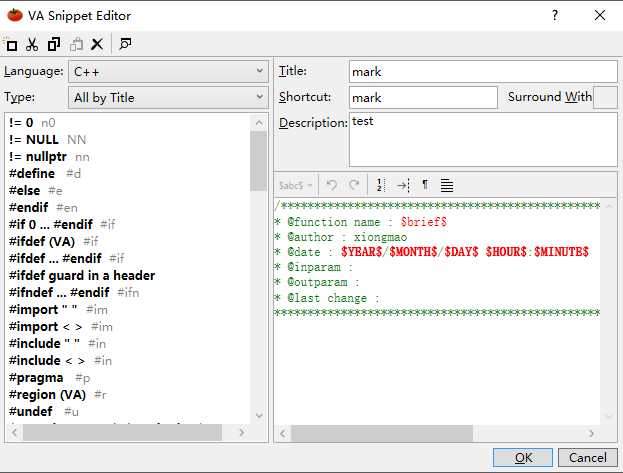
Task: Click the $YEAR$ variable in code
Action: (362, 252)
